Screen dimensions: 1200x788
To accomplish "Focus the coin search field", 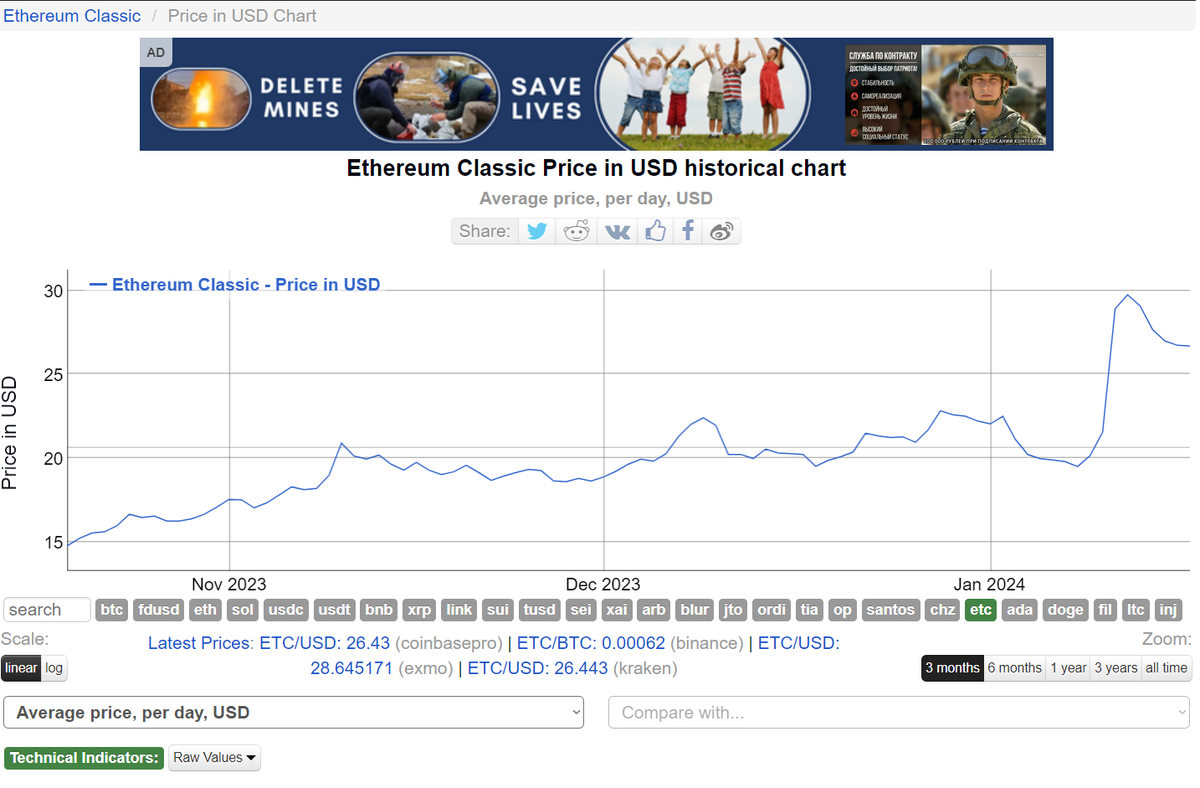I will click(48, 610).
